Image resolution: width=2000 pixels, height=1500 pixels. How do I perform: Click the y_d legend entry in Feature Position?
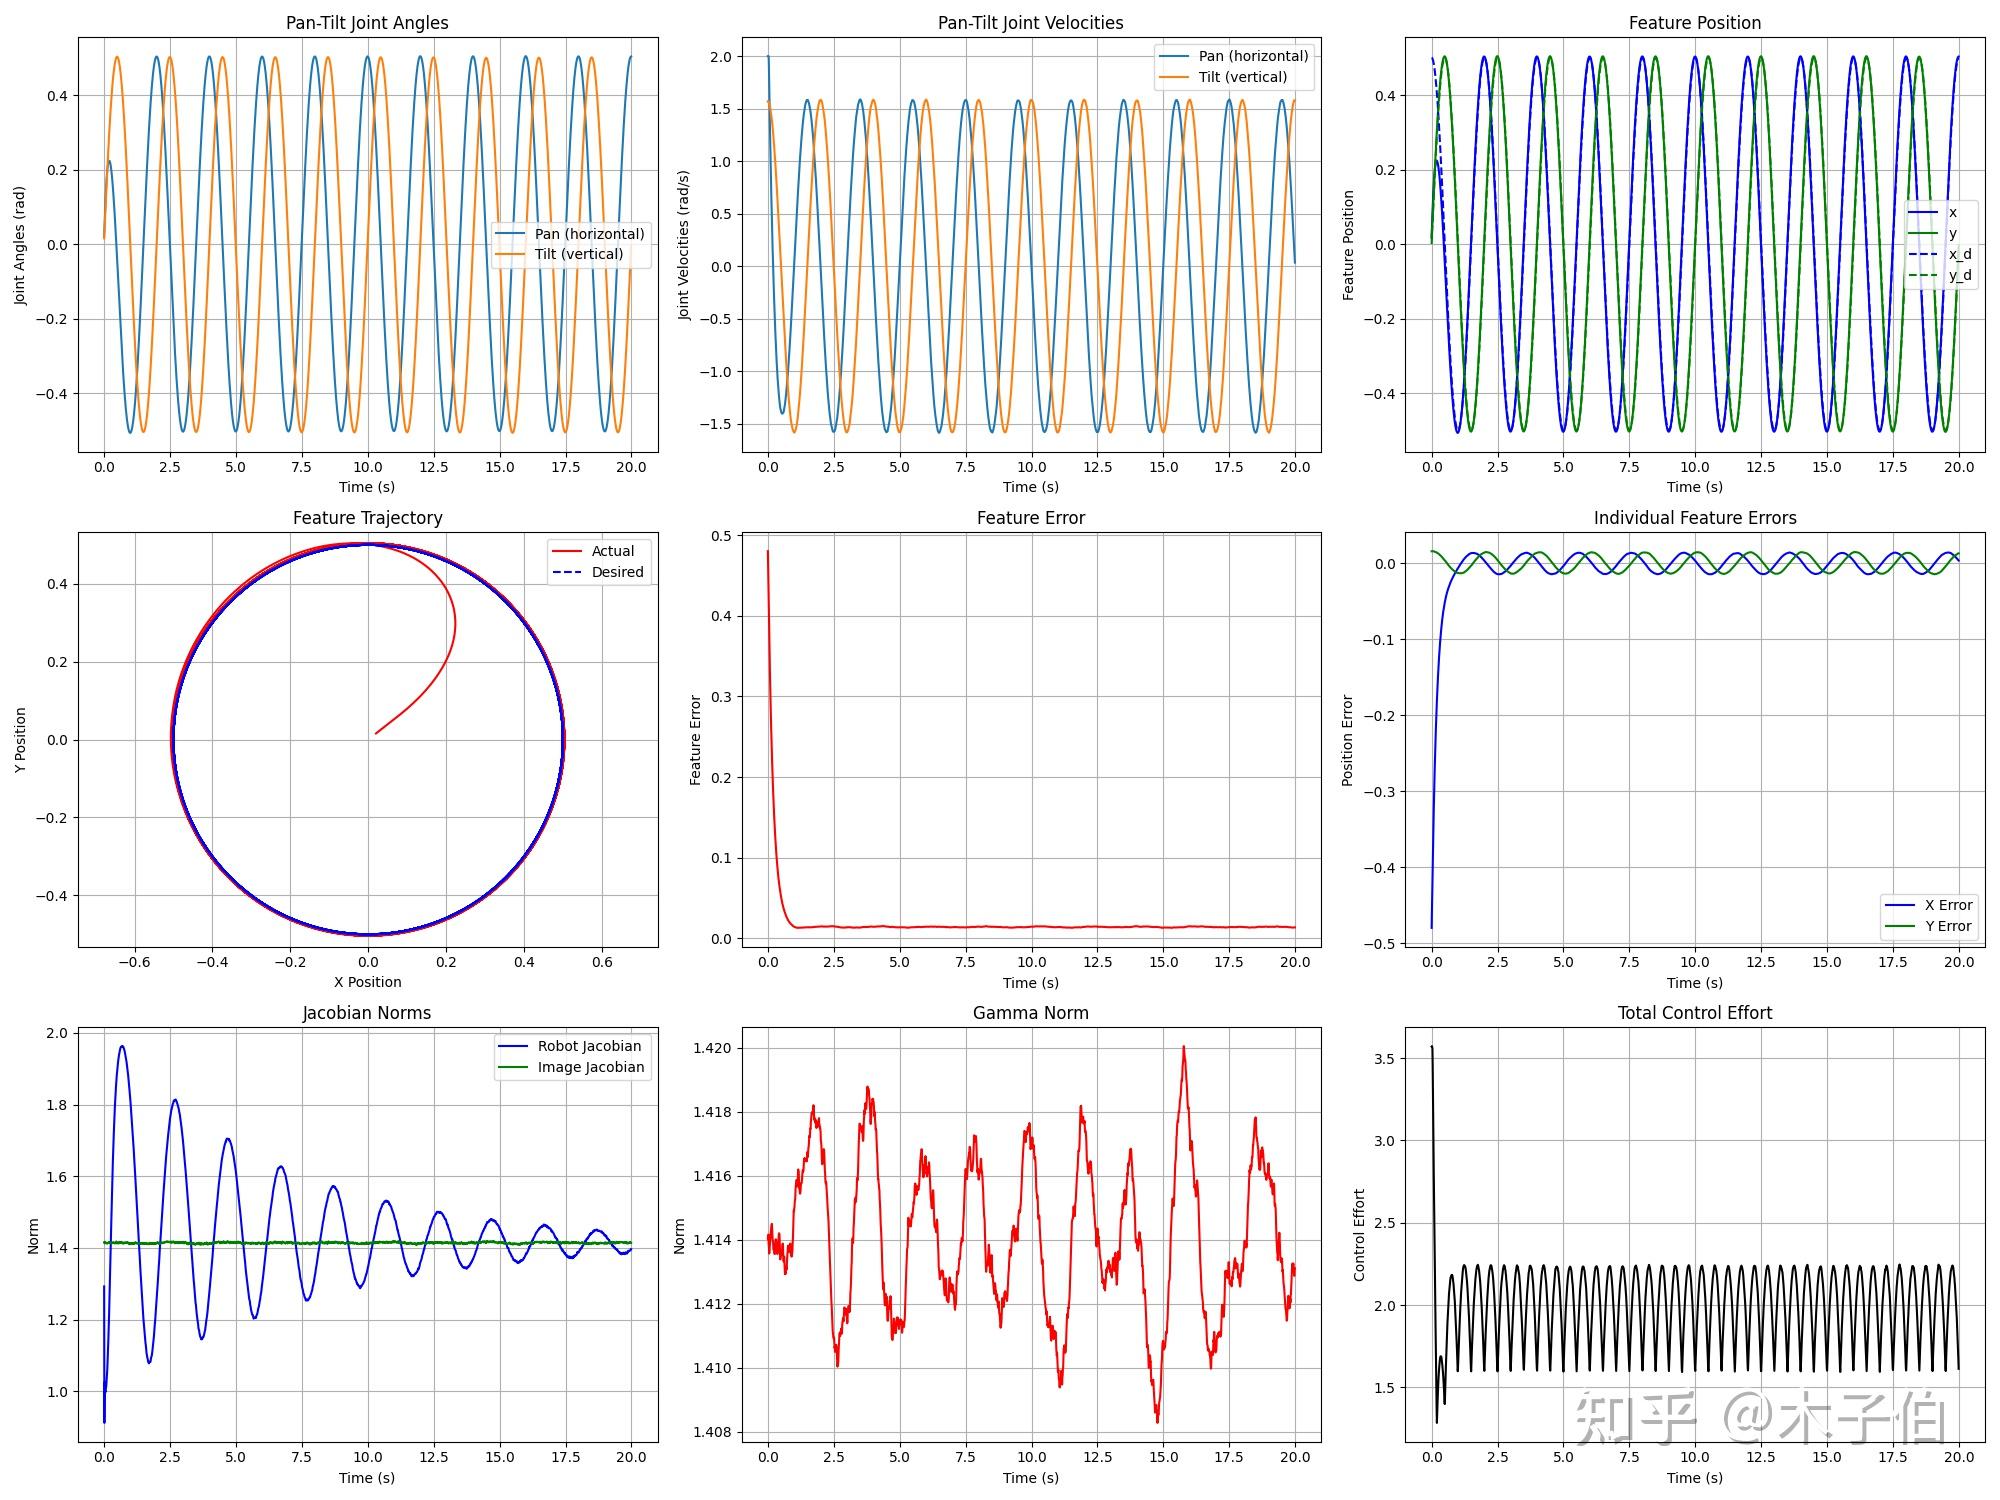coord(1959,275)
